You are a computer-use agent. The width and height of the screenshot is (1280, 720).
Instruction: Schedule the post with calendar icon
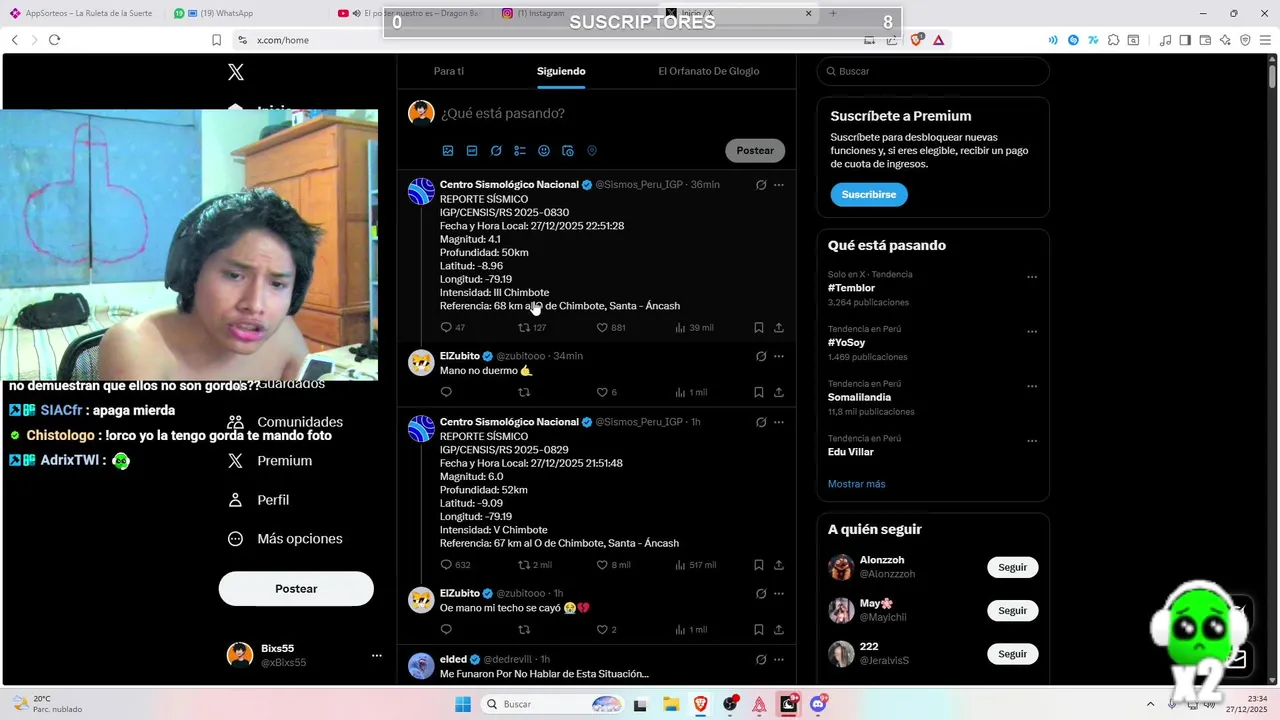click(x=568, y=151)
